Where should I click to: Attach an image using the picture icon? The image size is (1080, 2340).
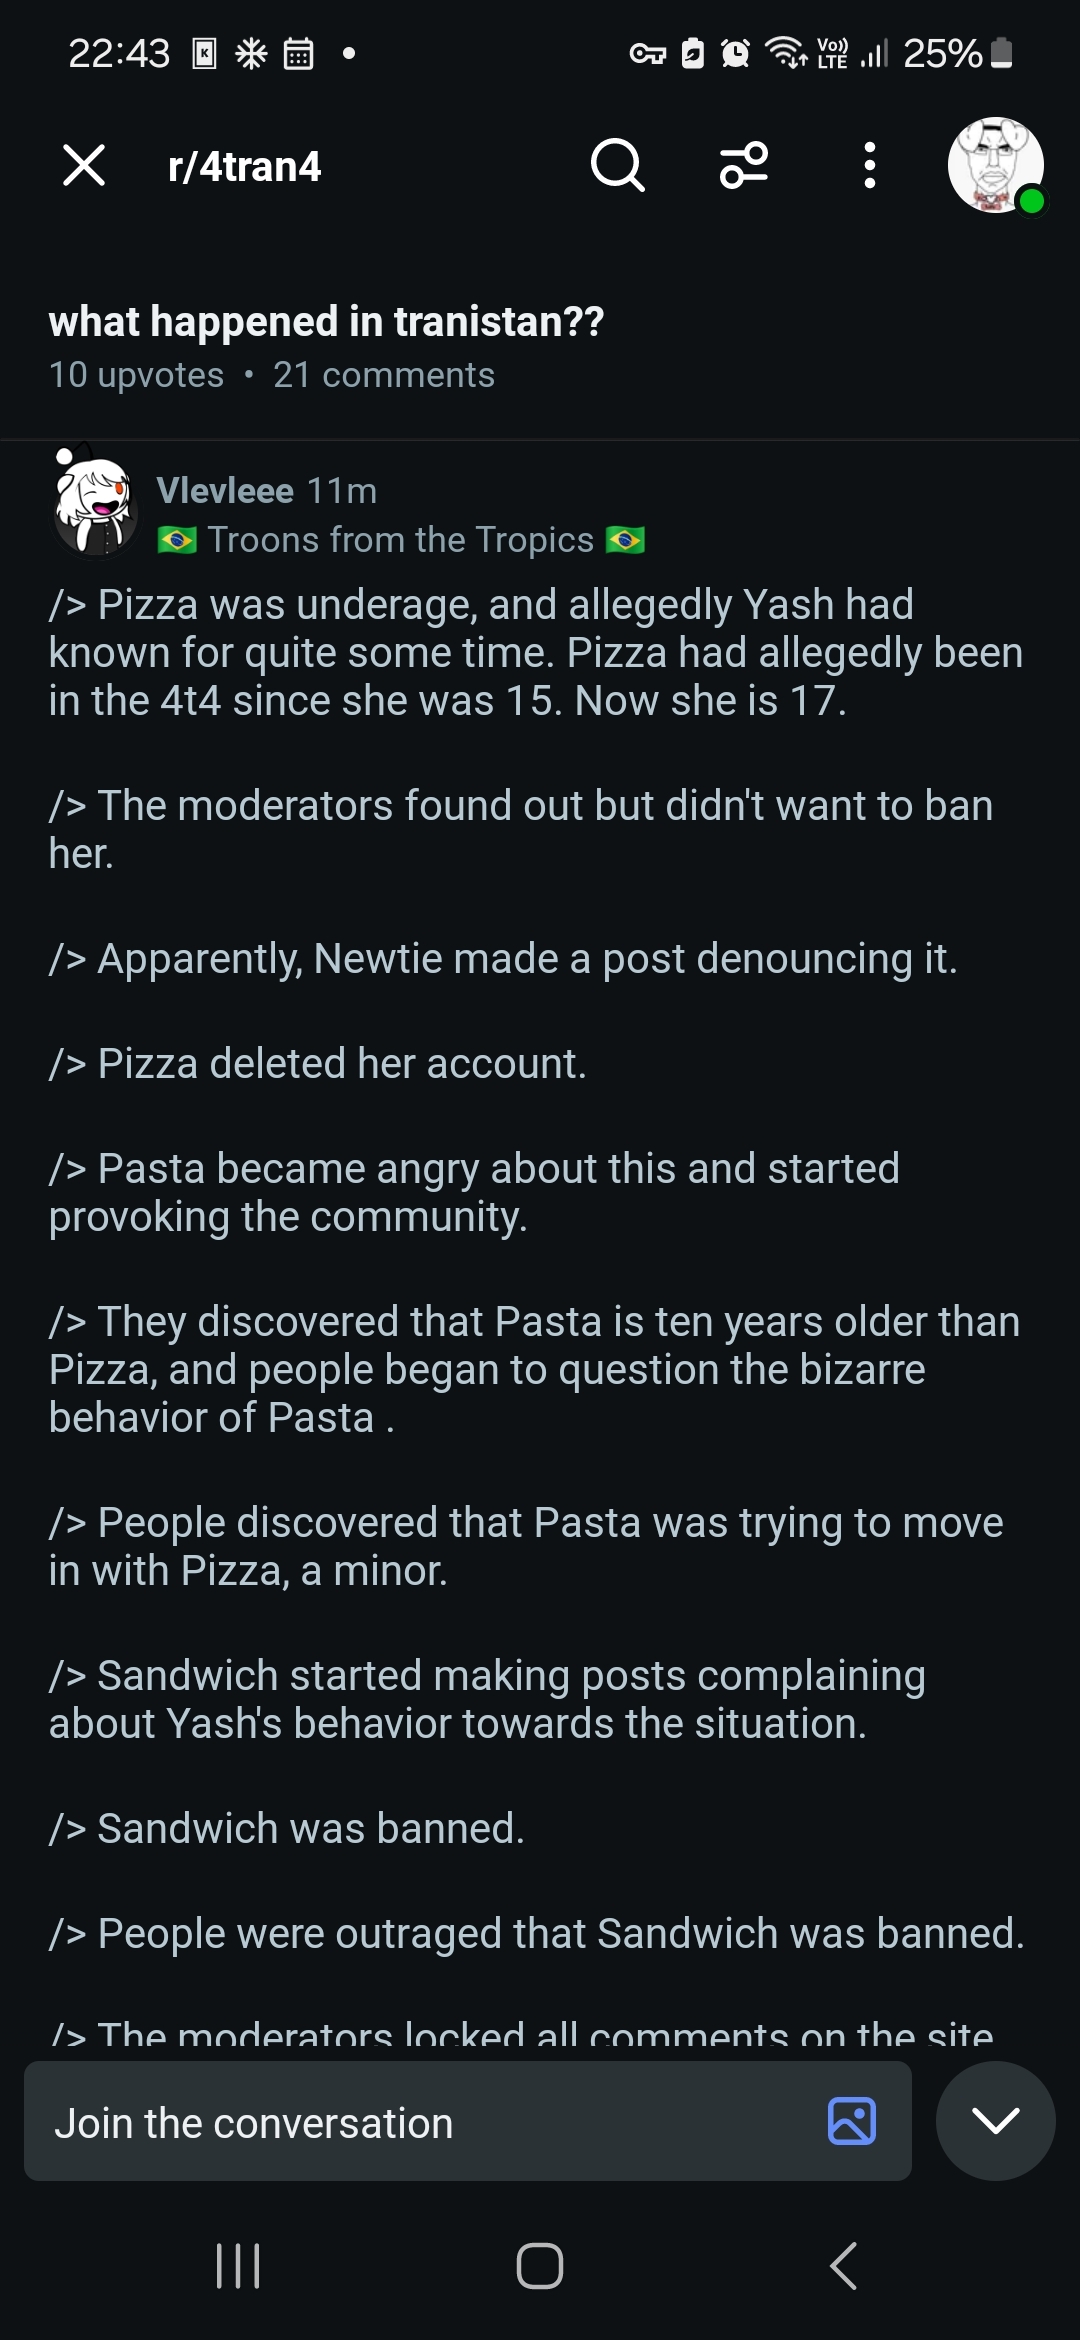852,2121
